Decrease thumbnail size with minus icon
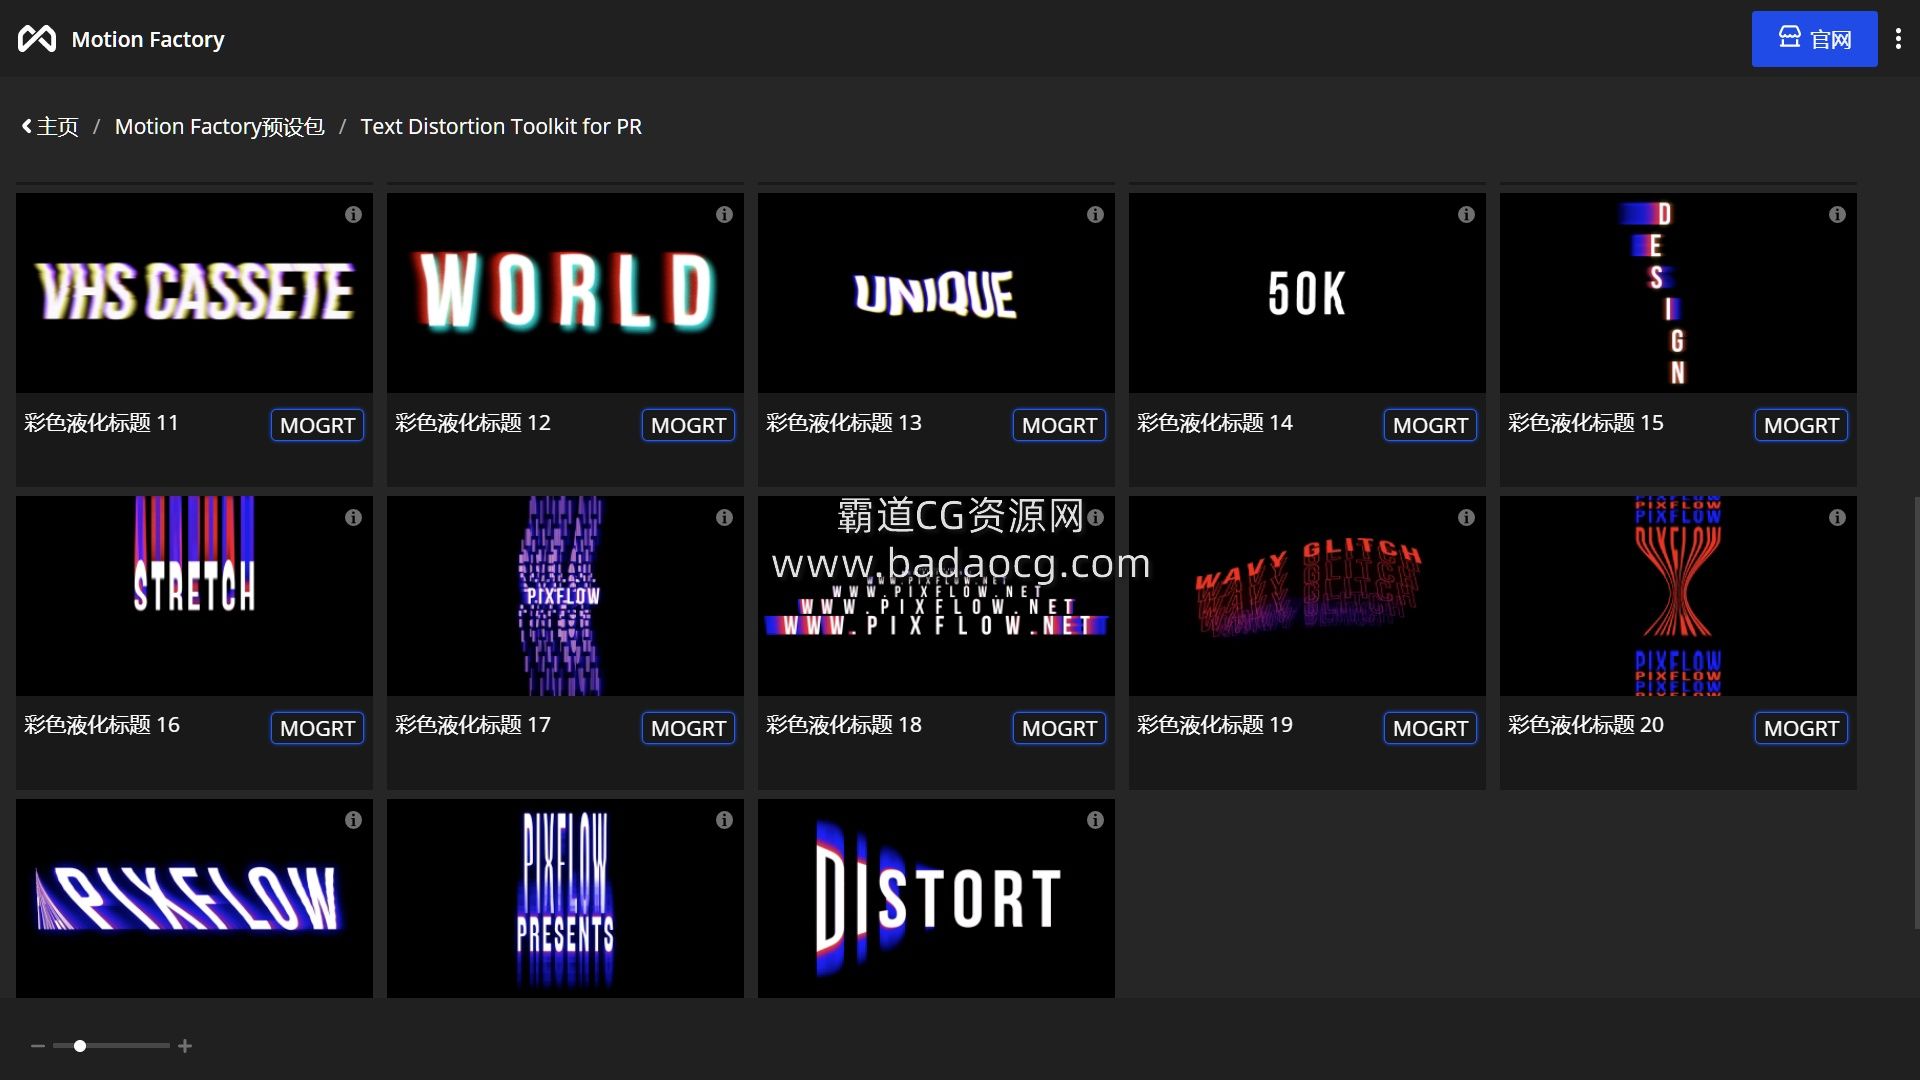Image resolution: width=1920 pixels, height=1080 pixels. (38, 1046)
